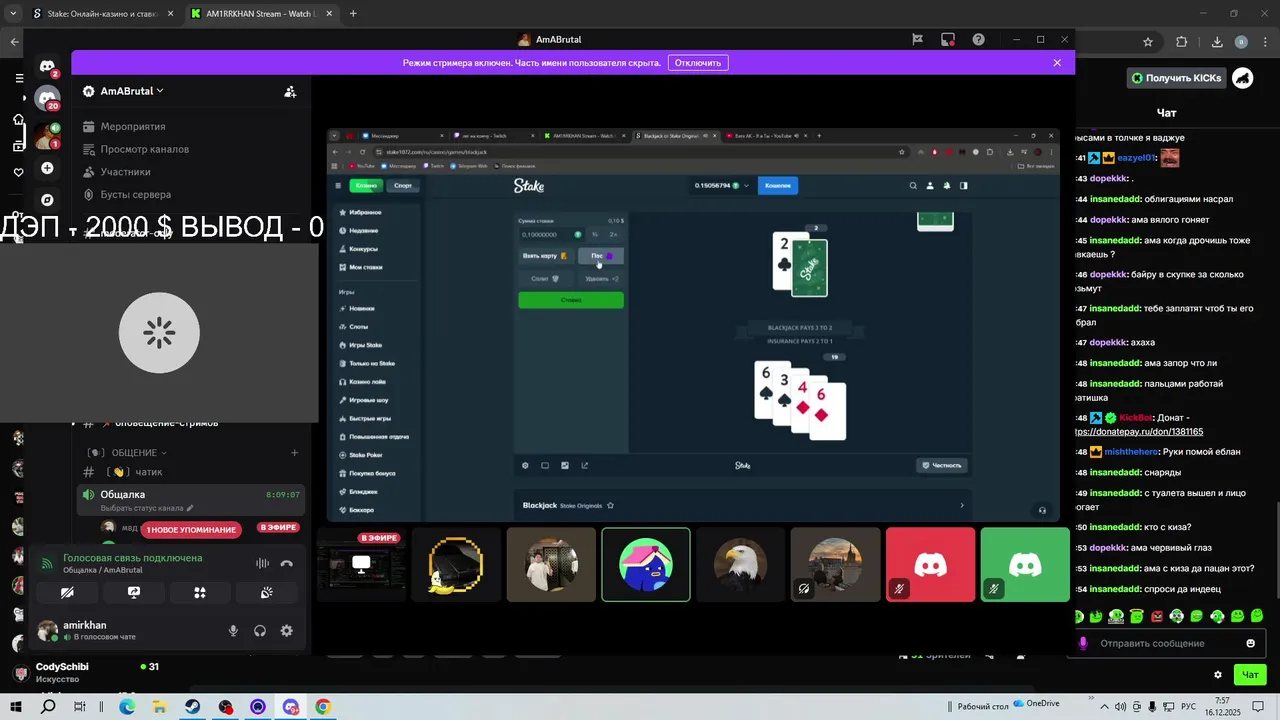Select the eagle avatar participant tile
The height and width of the screenshot is (720, 1280).
[x=740, y=565]
